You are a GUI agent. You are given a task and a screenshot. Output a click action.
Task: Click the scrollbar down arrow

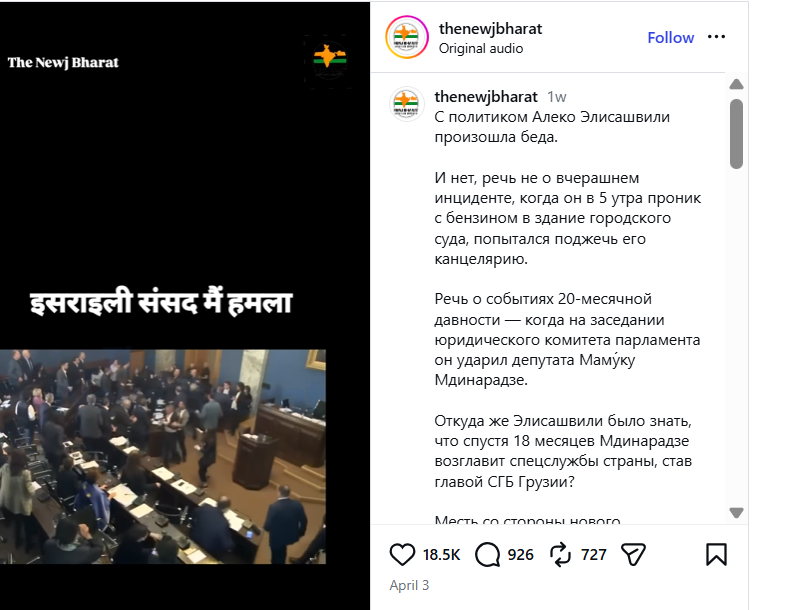(736, 512)
